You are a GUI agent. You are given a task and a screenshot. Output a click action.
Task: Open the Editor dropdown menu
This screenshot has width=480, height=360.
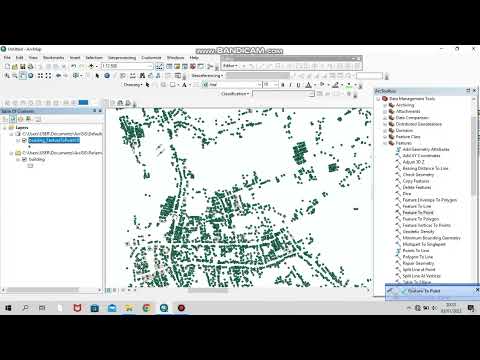click(230, 66)
